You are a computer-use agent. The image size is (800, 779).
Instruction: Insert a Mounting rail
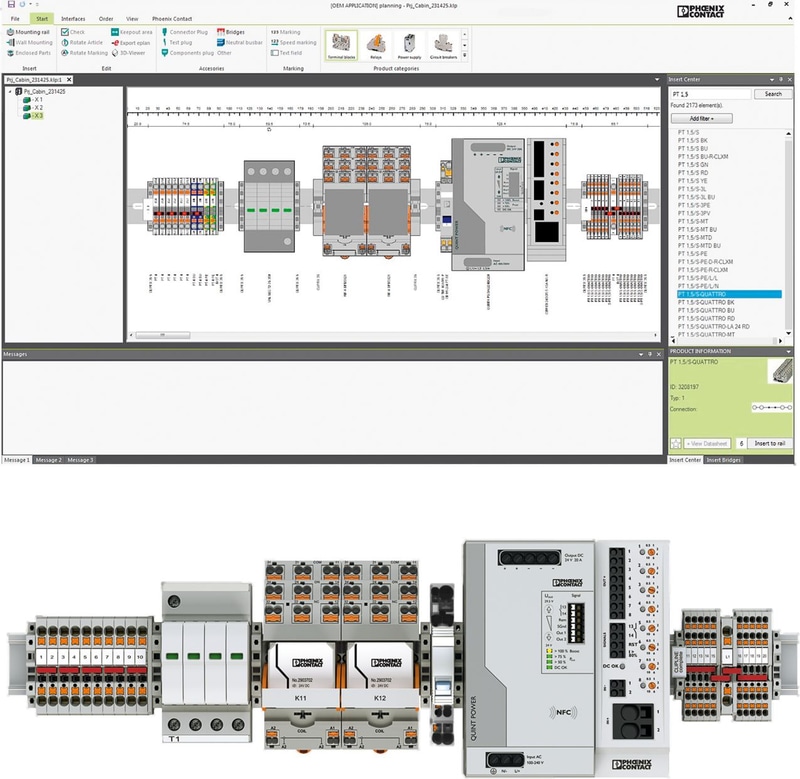28,32
